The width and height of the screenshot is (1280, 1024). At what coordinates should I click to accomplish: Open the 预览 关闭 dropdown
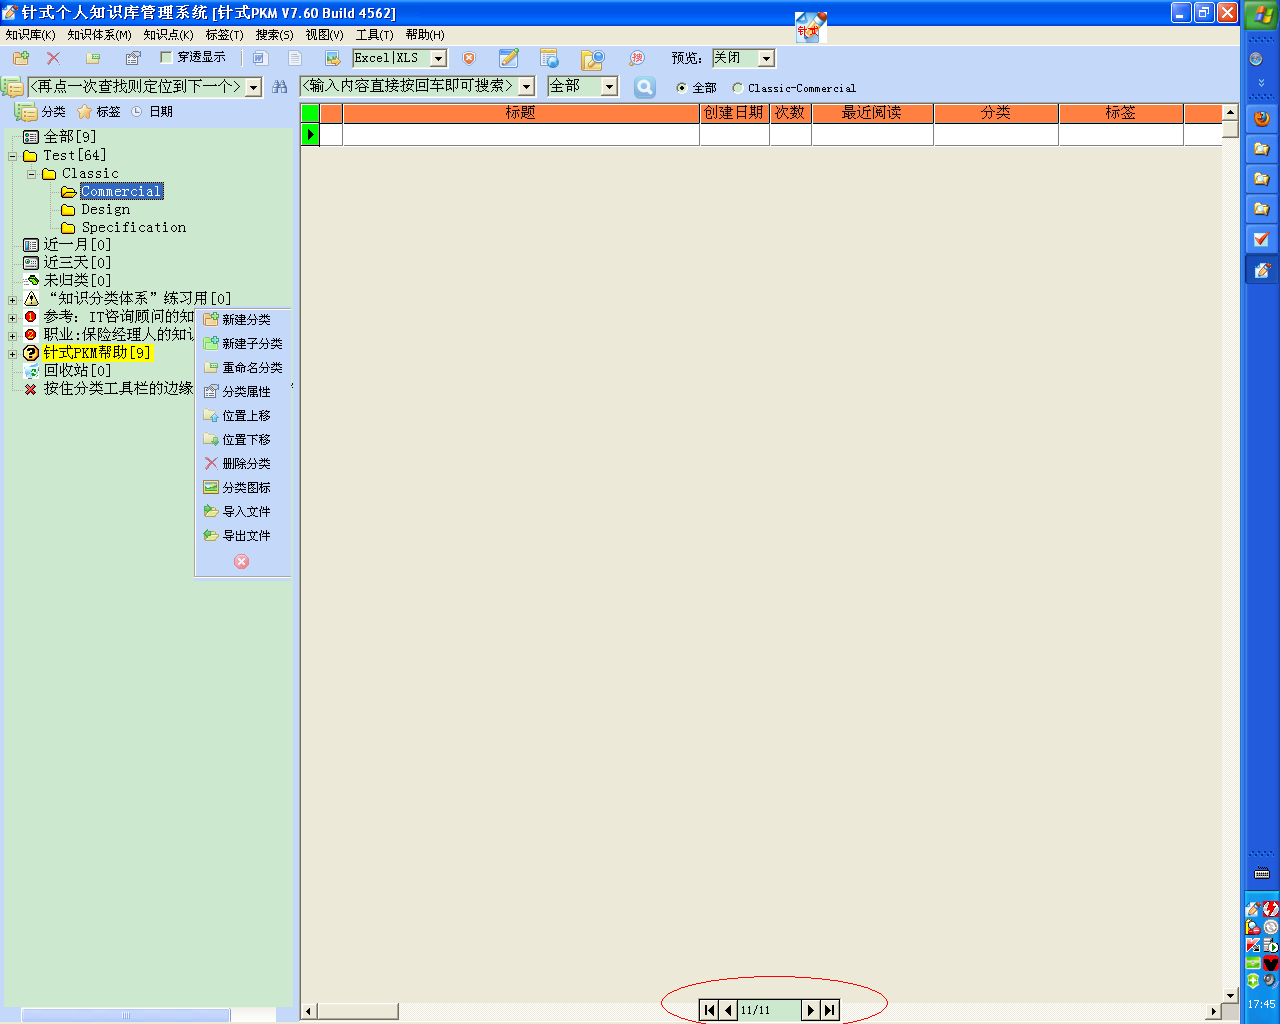[766, 59]
